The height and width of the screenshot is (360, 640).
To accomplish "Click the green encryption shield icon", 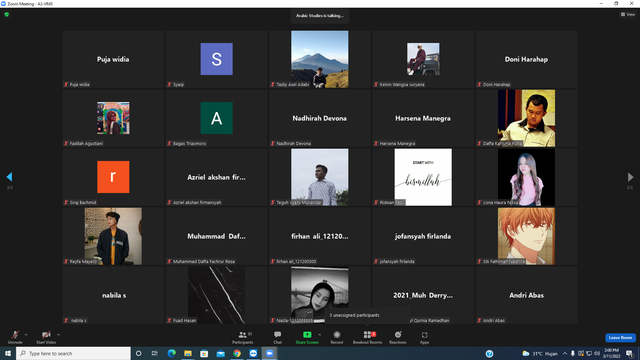I will (7, 14).
